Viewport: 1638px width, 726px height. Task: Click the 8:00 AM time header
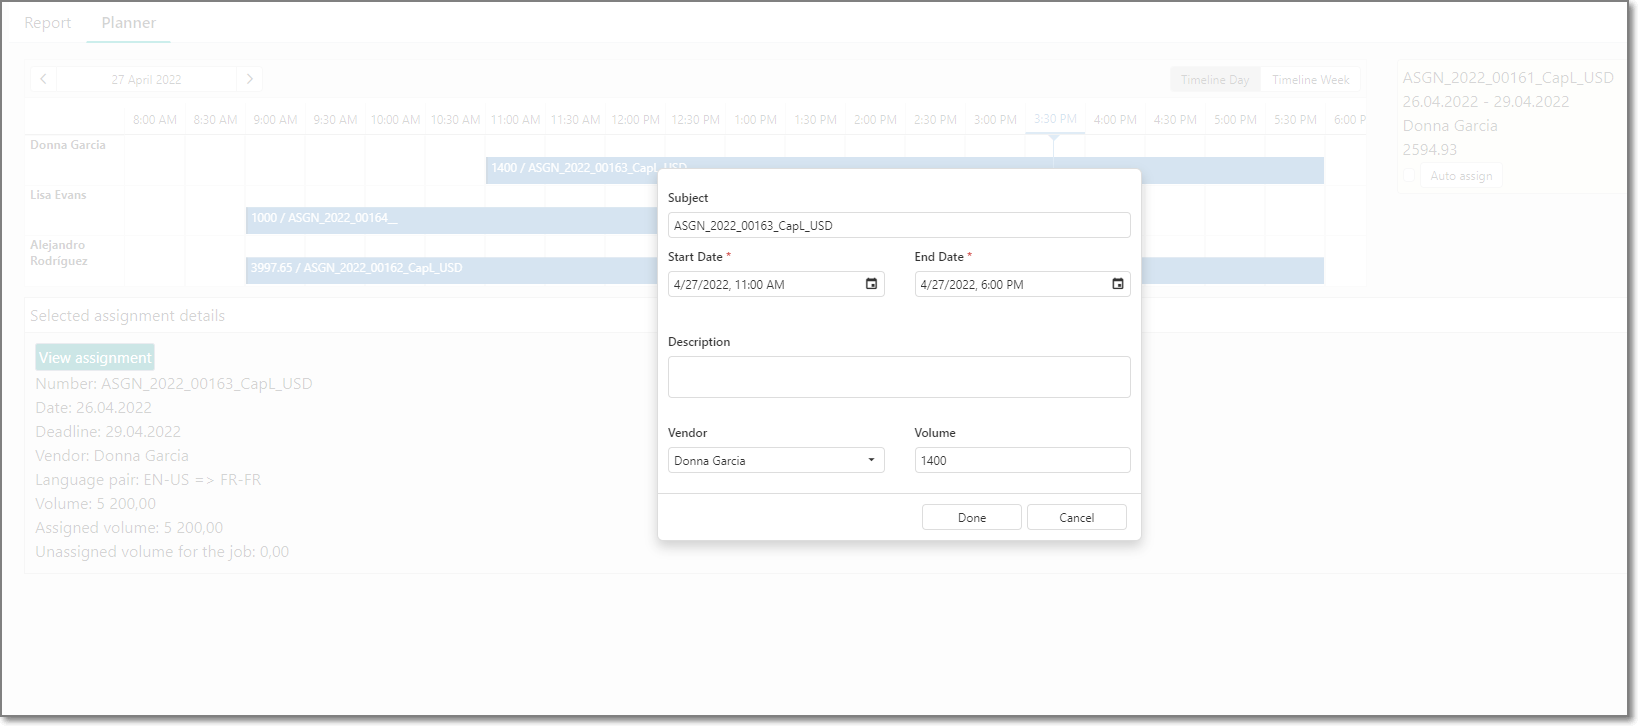pyautogui.click(x=155, y=120)
